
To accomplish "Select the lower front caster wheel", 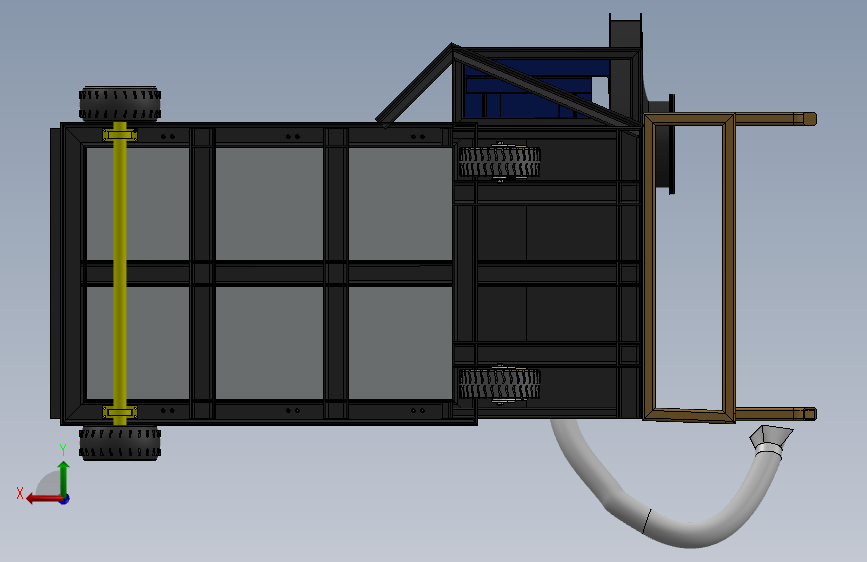I will (499, 384).
